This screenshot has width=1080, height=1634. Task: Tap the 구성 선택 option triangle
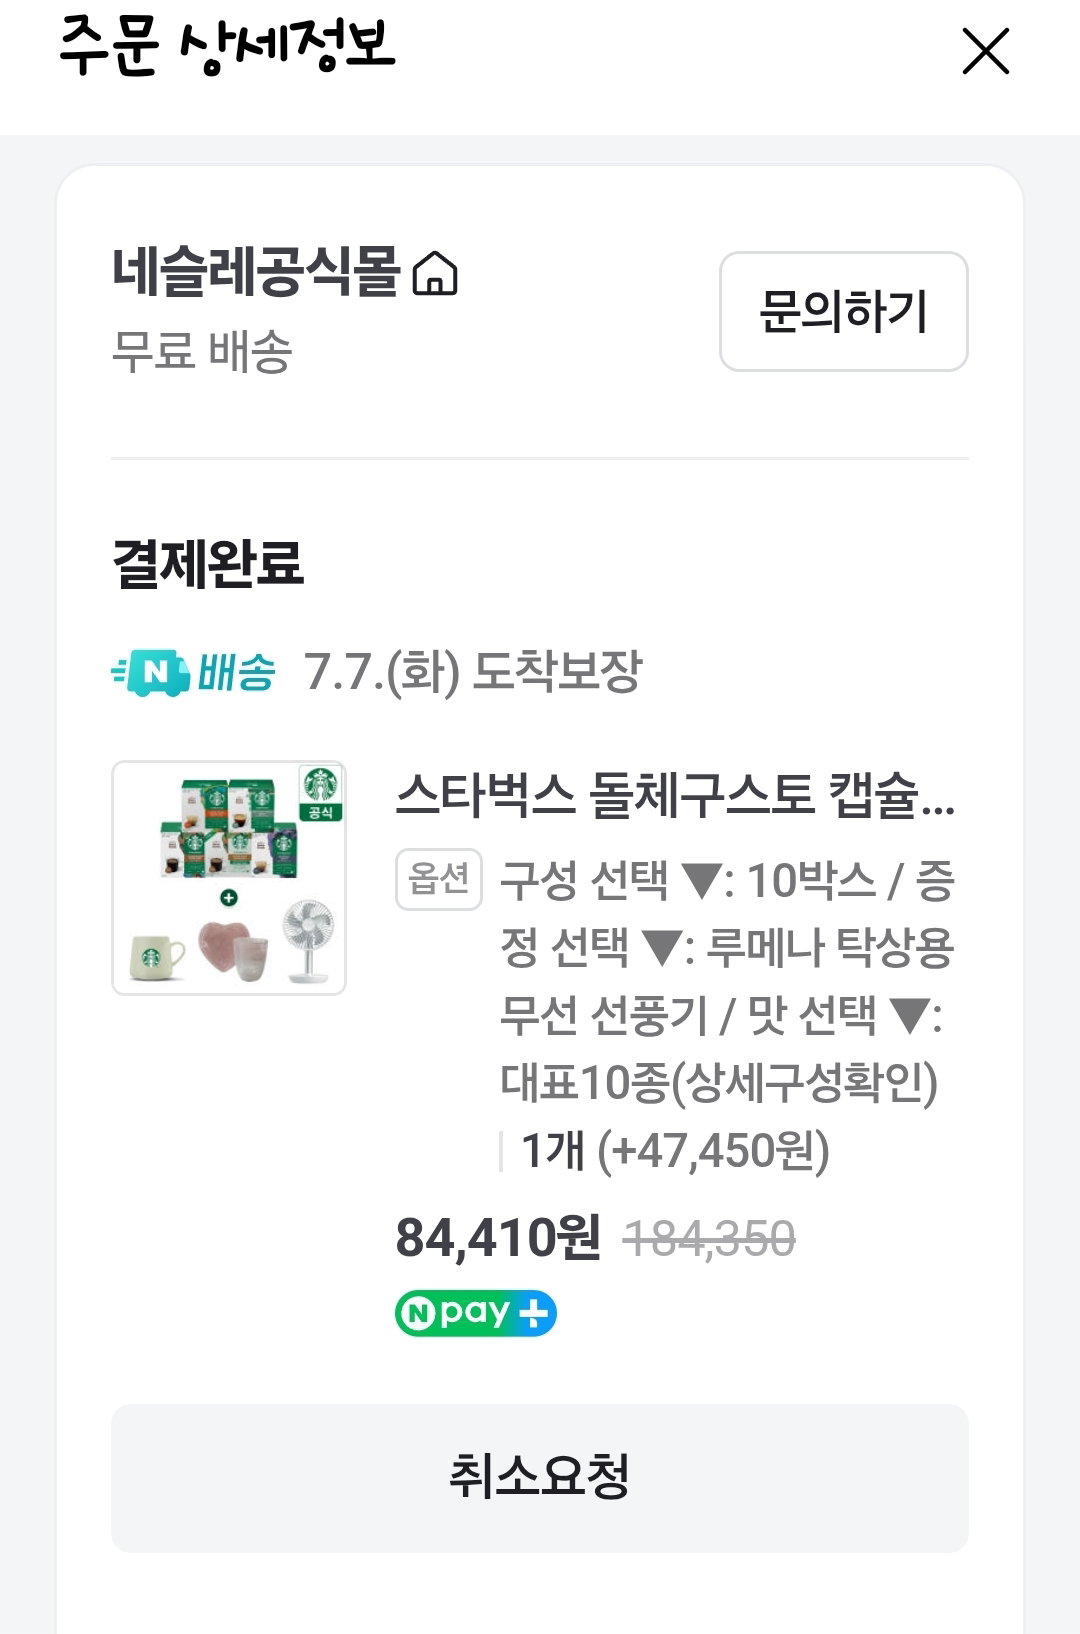point(701,882)
